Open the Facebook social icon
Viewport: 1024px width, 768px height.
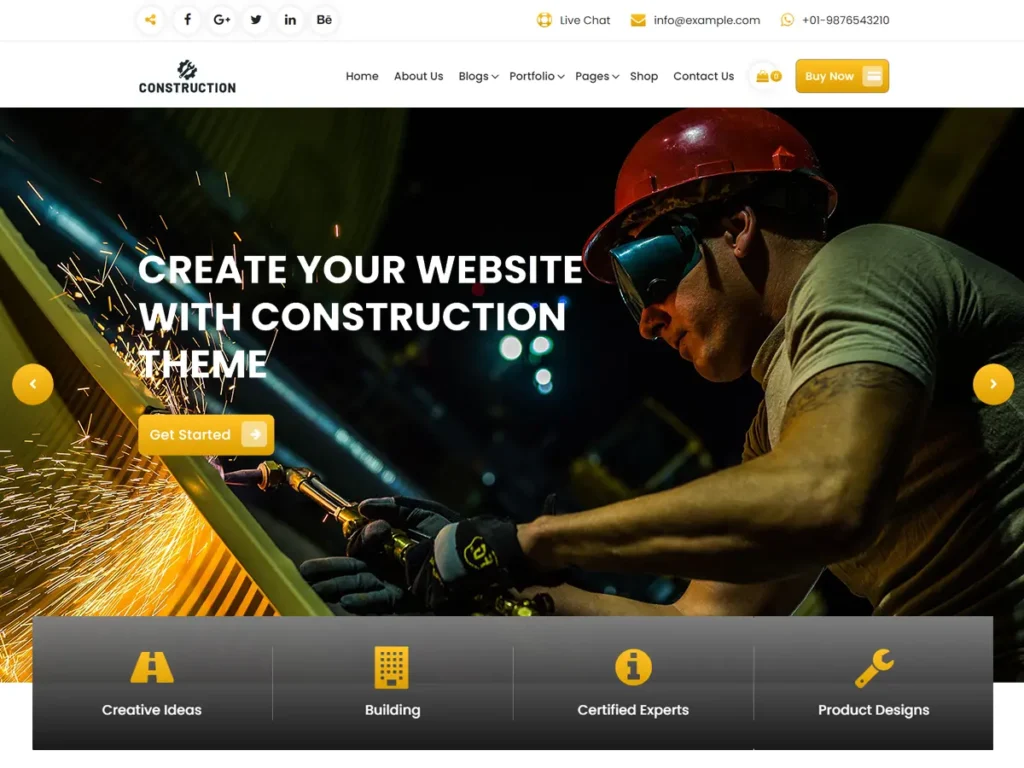tap(187, 20)
